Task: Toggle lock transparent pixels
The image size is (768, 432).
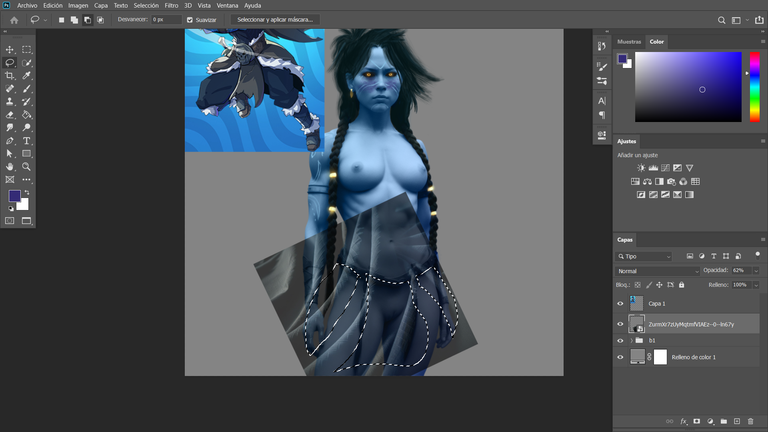Action: pyautogui.click(x=637, y=285)
